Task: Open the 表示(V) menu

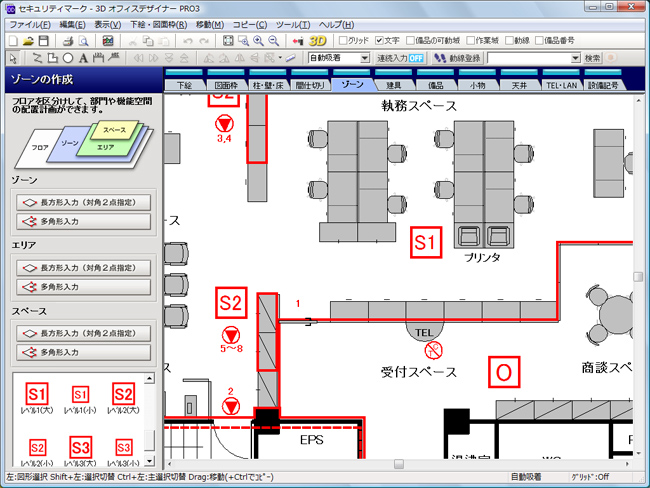Action: coord(108,25)
